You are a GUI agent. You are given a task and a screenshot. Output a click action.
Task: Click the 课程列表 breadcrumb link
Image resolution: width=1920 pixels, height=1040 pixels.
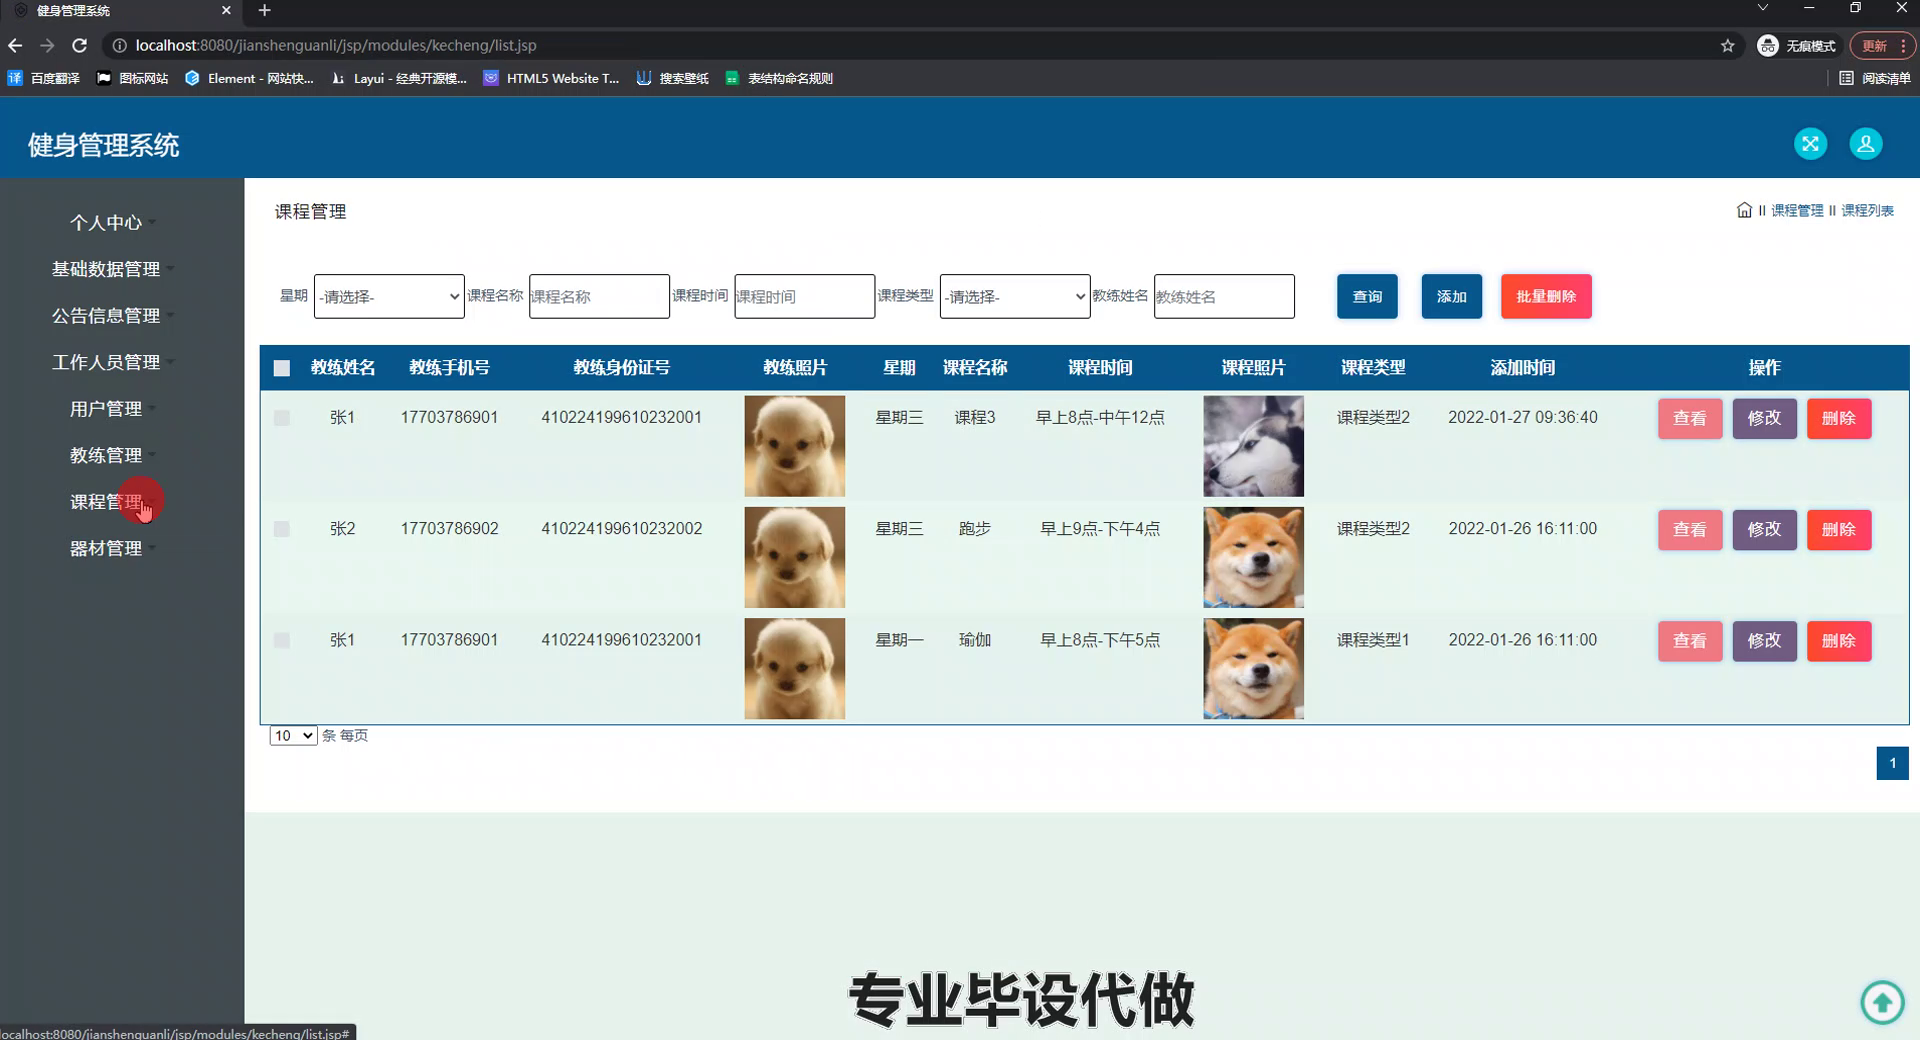click(x=1867, y=210)
